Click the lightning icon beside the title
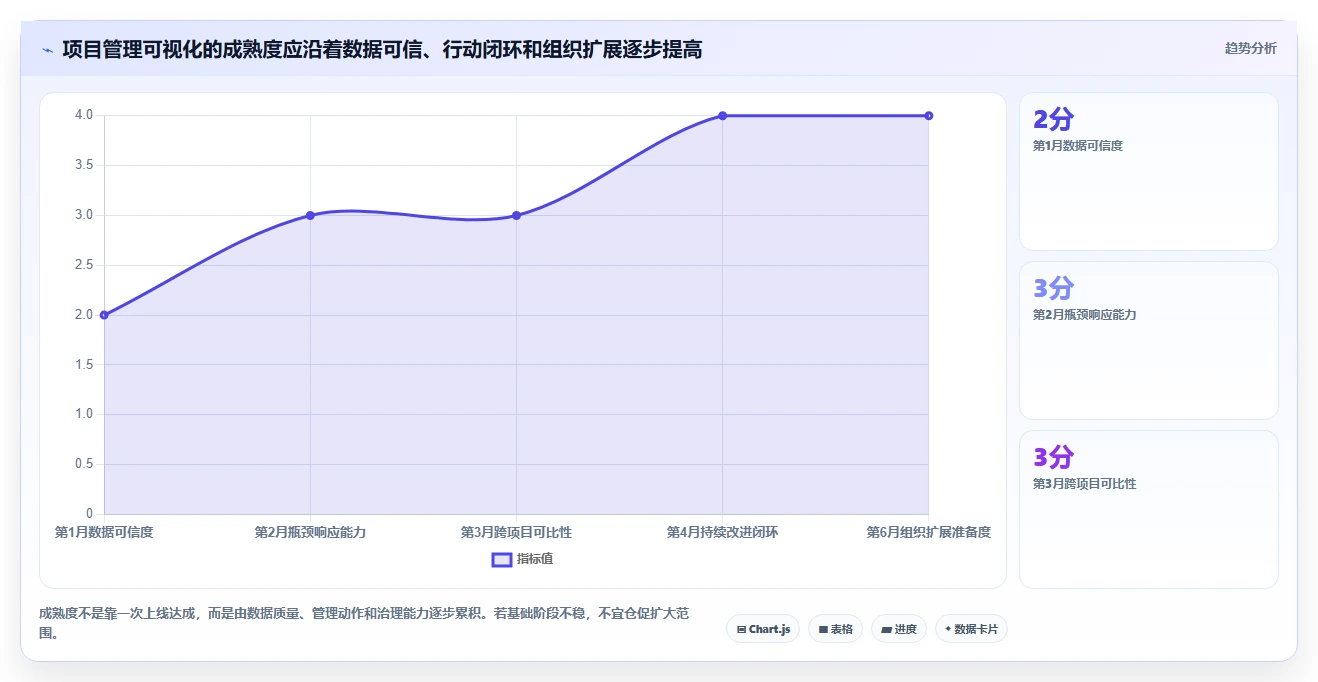Image resolution: width=1318 pixels, height=682 pixels. point(47,49)
